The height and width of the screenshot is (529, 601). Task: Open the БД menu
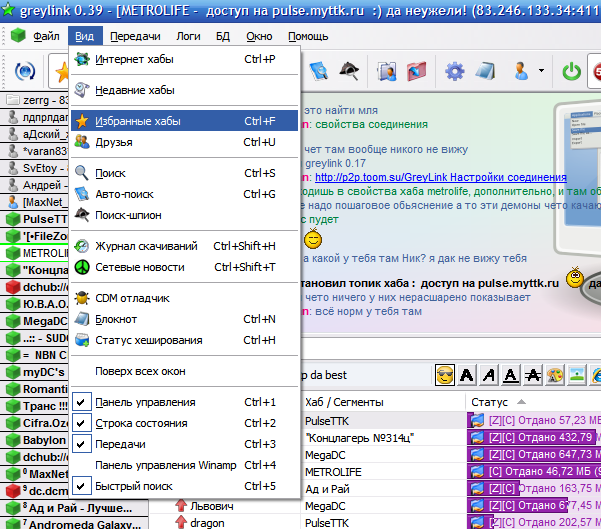(x=223, y=36)
